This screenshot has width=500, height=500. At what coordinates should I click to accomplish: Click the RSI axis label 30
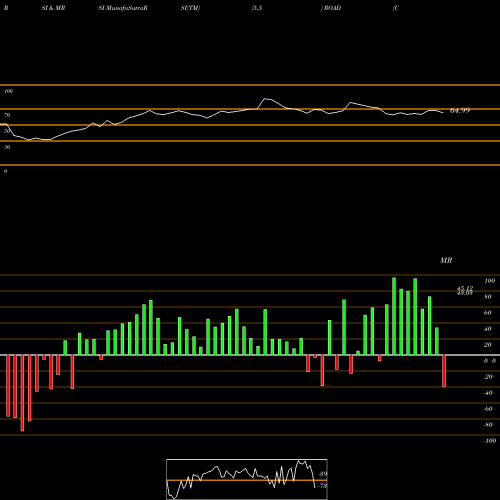click(x=7, y=147)
